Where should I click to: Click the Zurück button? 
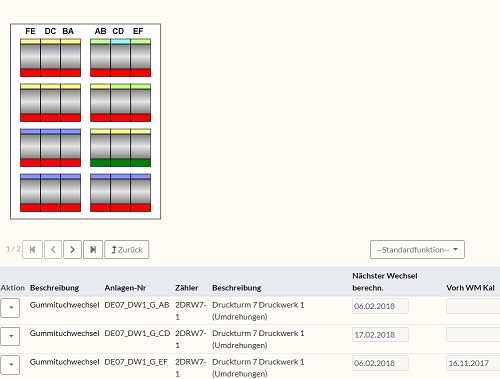[127, 249]
